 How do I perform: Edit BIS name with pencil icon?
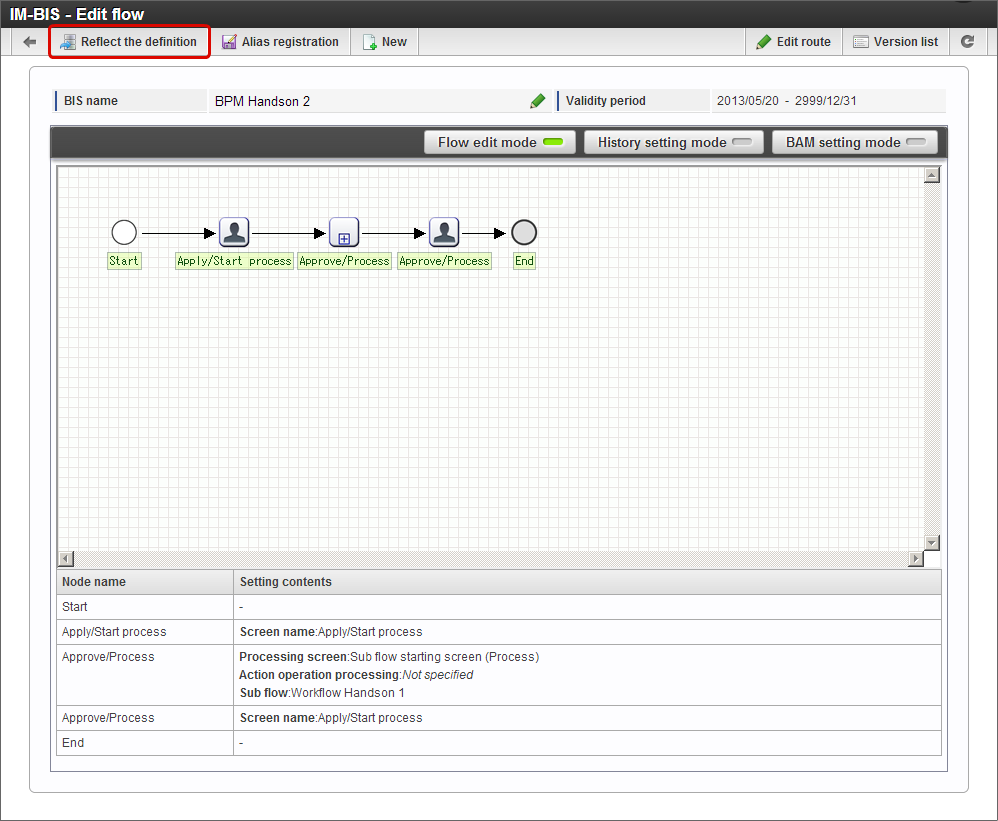click(538, 101)
